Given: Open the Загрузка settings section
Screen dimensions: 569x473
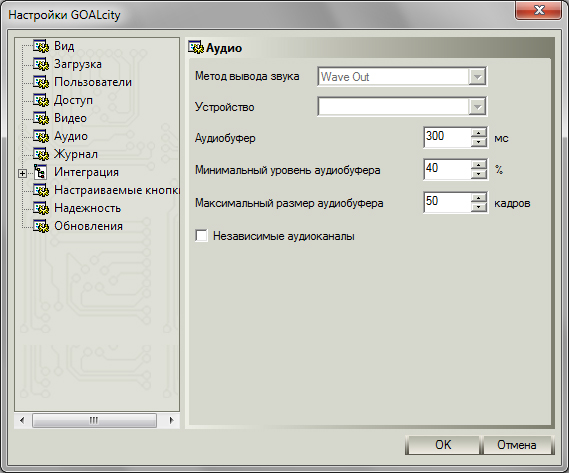Looking at the screenshot, I should [x=78, y=64].
